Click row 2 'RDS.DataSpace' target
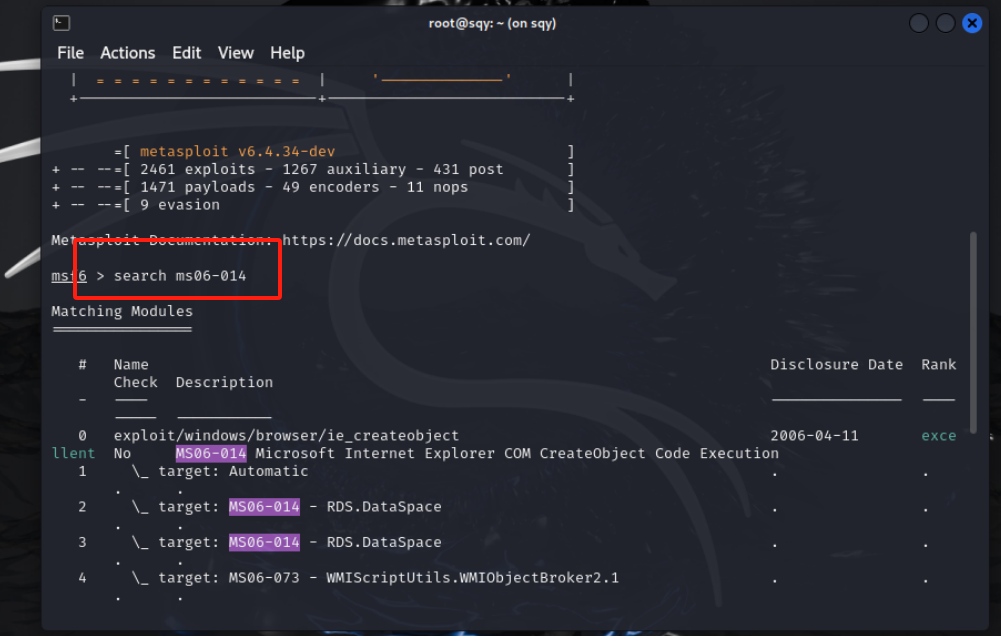The width and height of the screenshot is (1001, 636). 384,507
